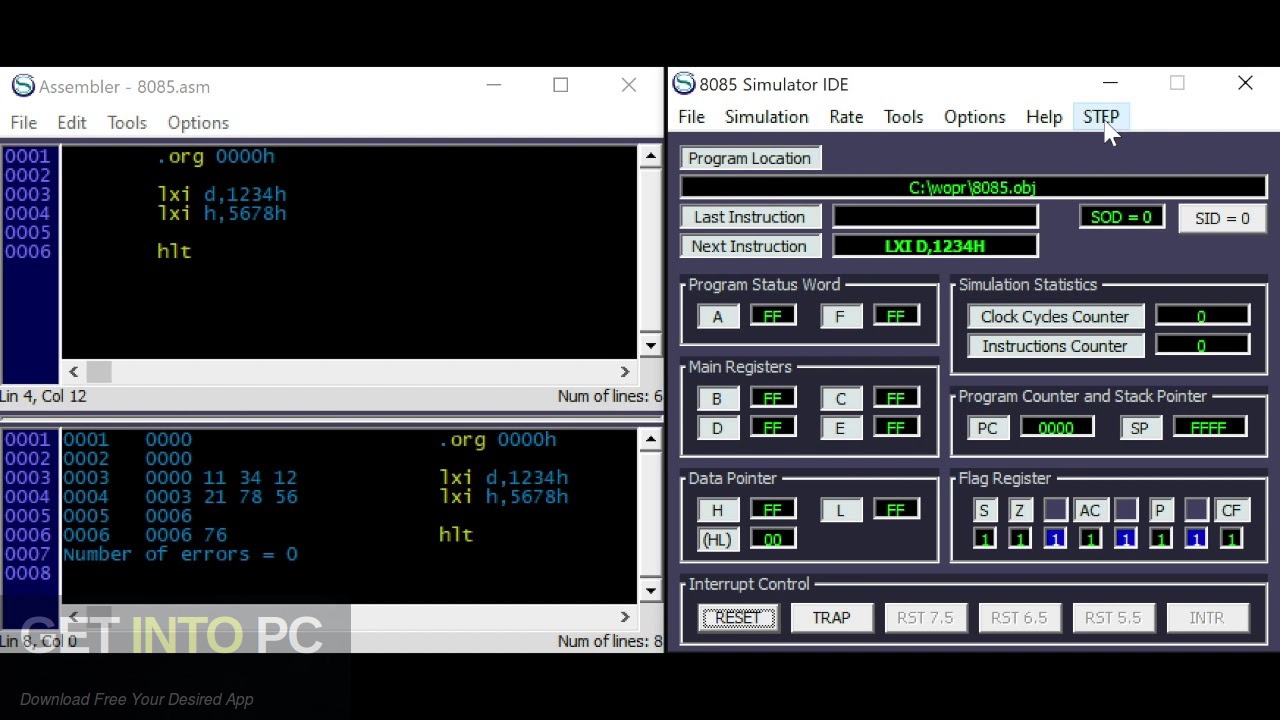
Task: Toggle the CF carry flag bit
Action: (x=1231, y=539)
